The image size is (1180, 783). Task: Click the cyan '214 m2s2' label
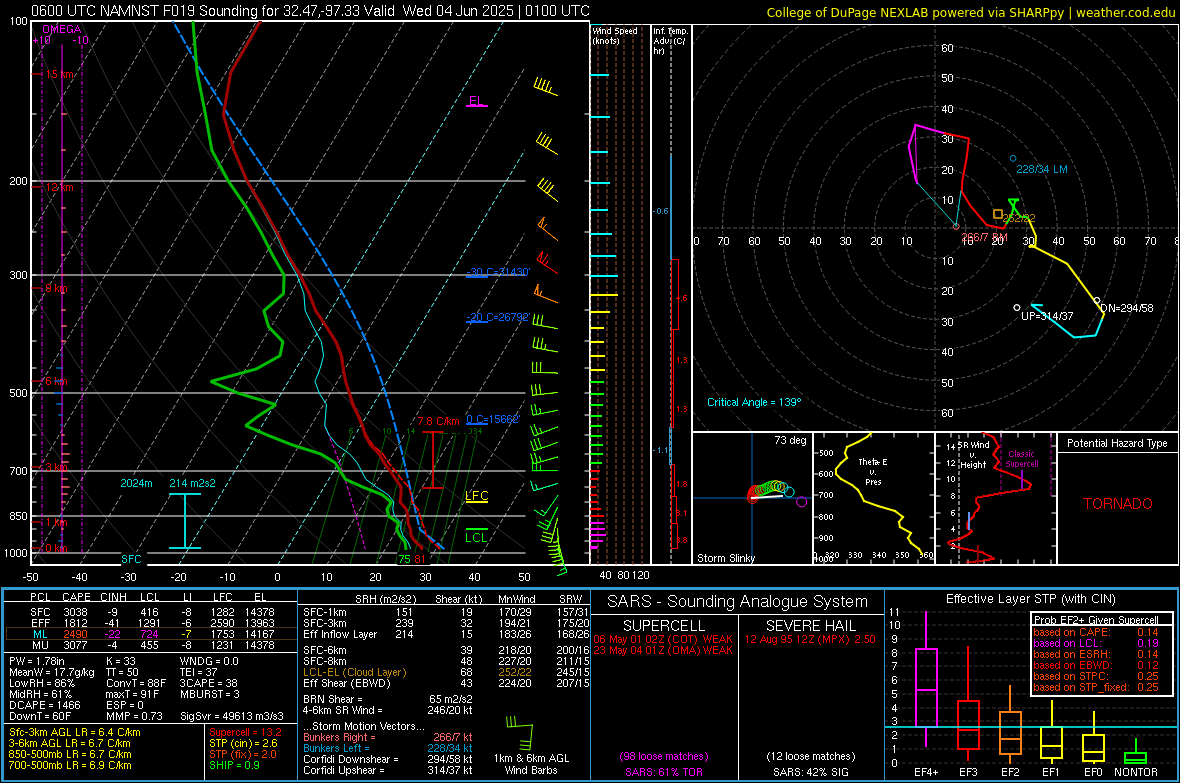(x=192, y=483)
